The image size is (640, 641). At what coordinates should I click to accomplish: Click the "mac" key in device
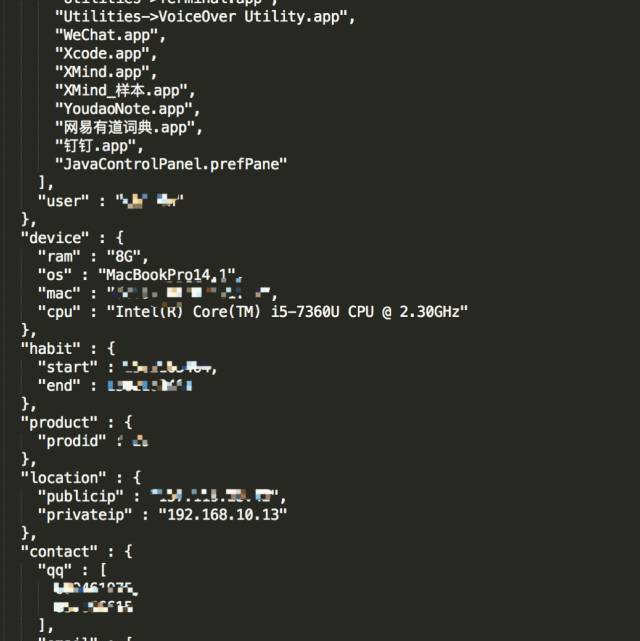59,294
